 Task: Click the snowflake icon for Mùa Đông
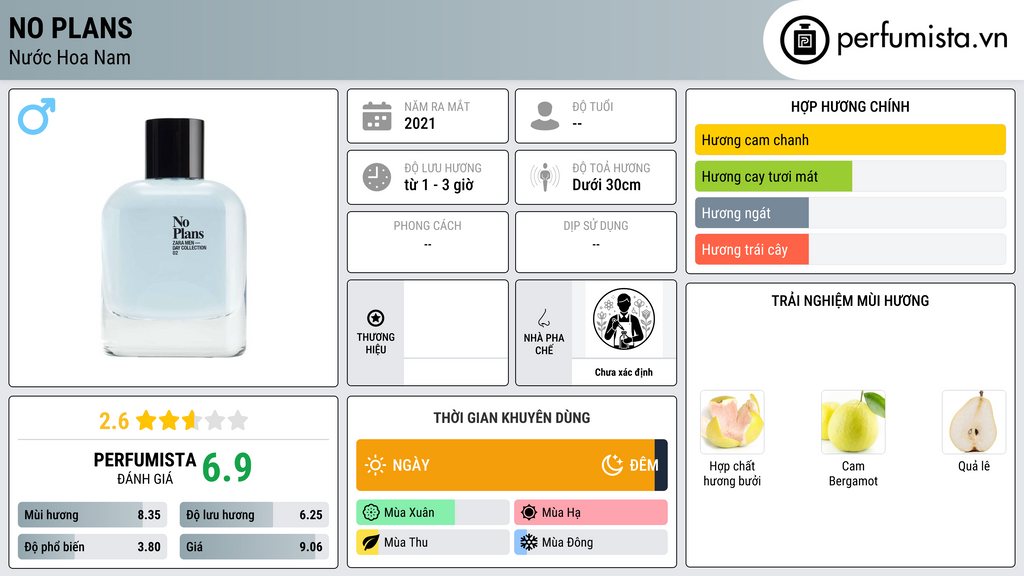(x=528, y=542)
